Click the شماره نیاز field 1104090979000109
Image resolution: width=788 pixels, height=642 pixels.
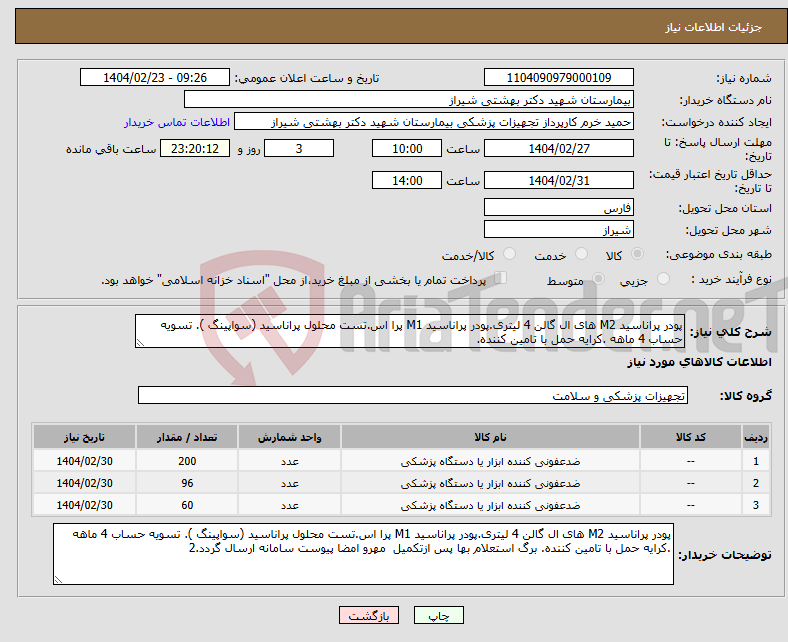[x=558, y=77]
